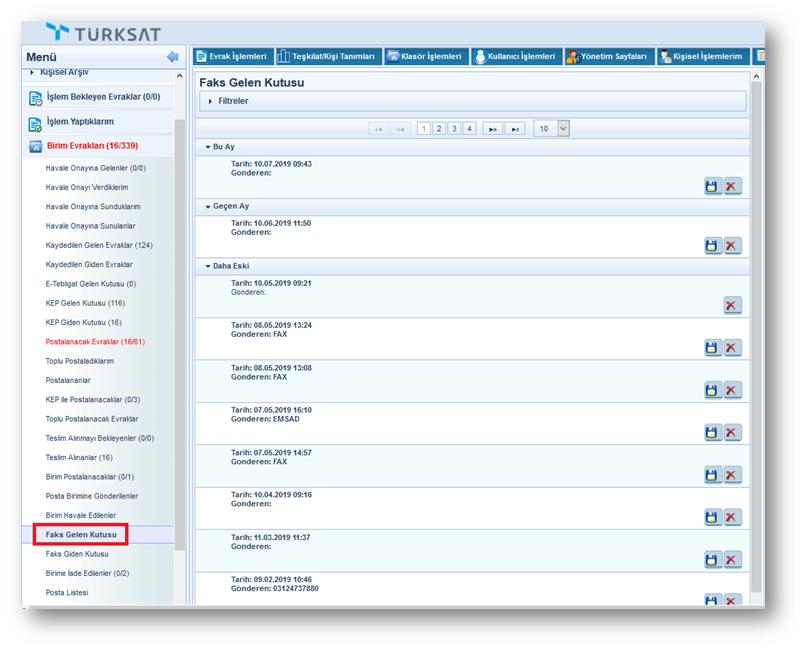The image size is (807, 651).
Task: Go to page 3 of the fax list
Action: point(454,128)
